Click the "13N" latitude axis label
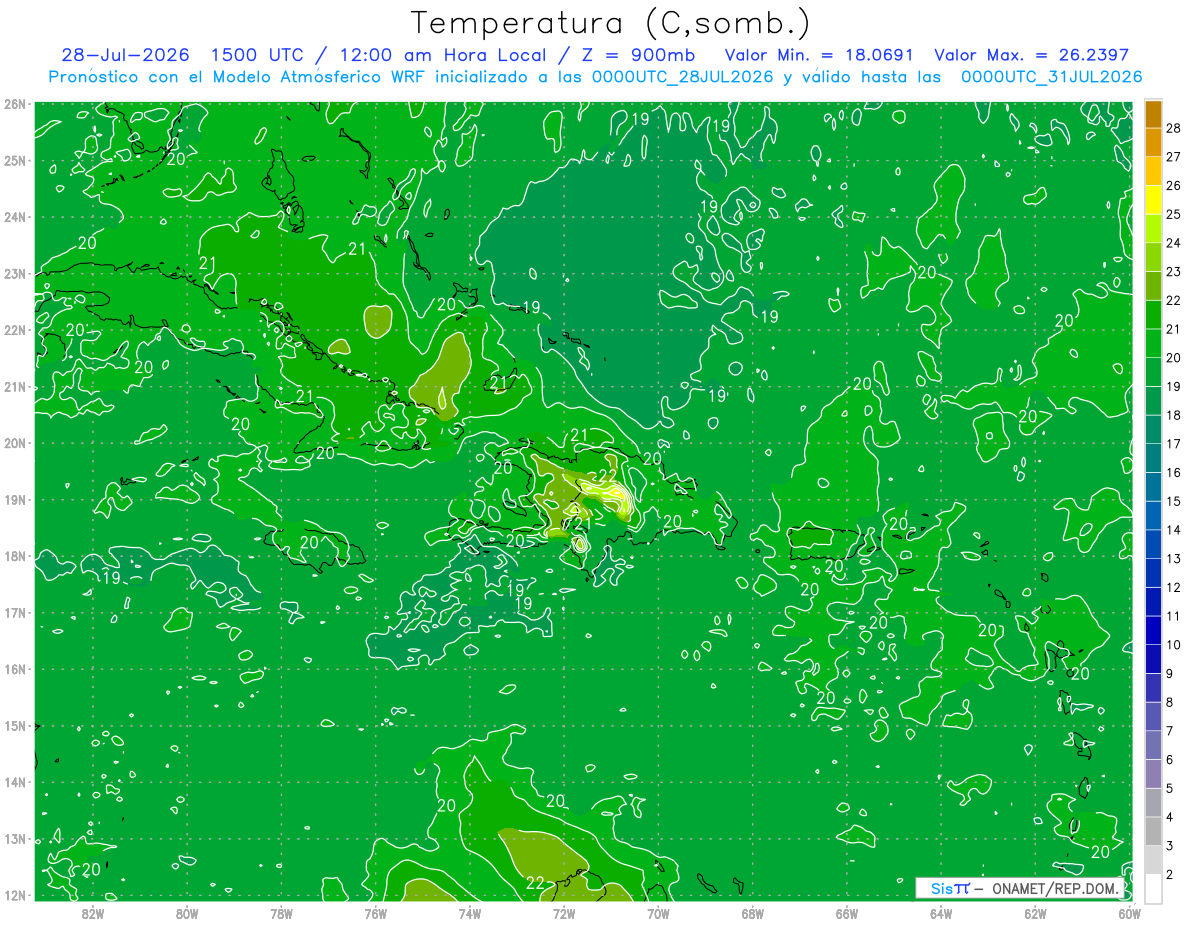 pos(15,839)
